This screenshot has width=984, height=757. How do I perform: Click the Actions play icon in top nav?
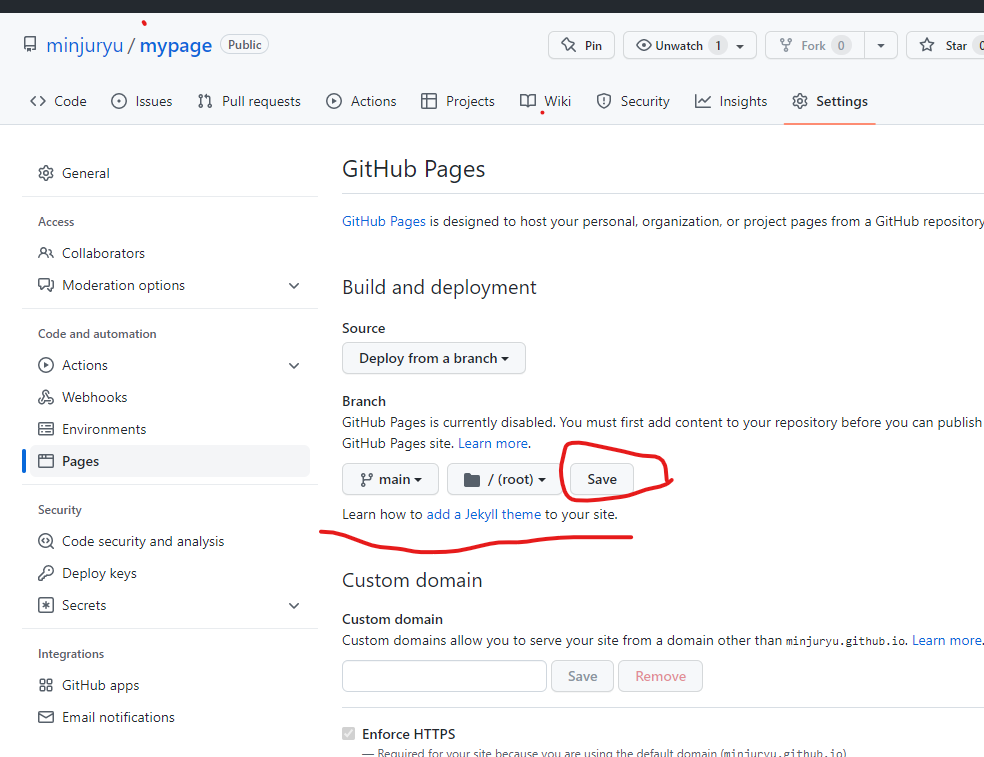[x=334, y=101]
